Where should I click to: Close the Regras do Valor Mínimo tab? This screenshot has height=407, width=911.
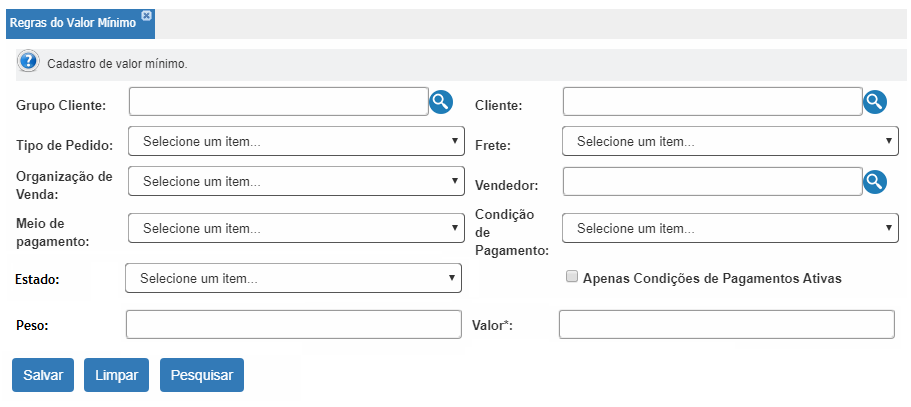tap(146, 16)
